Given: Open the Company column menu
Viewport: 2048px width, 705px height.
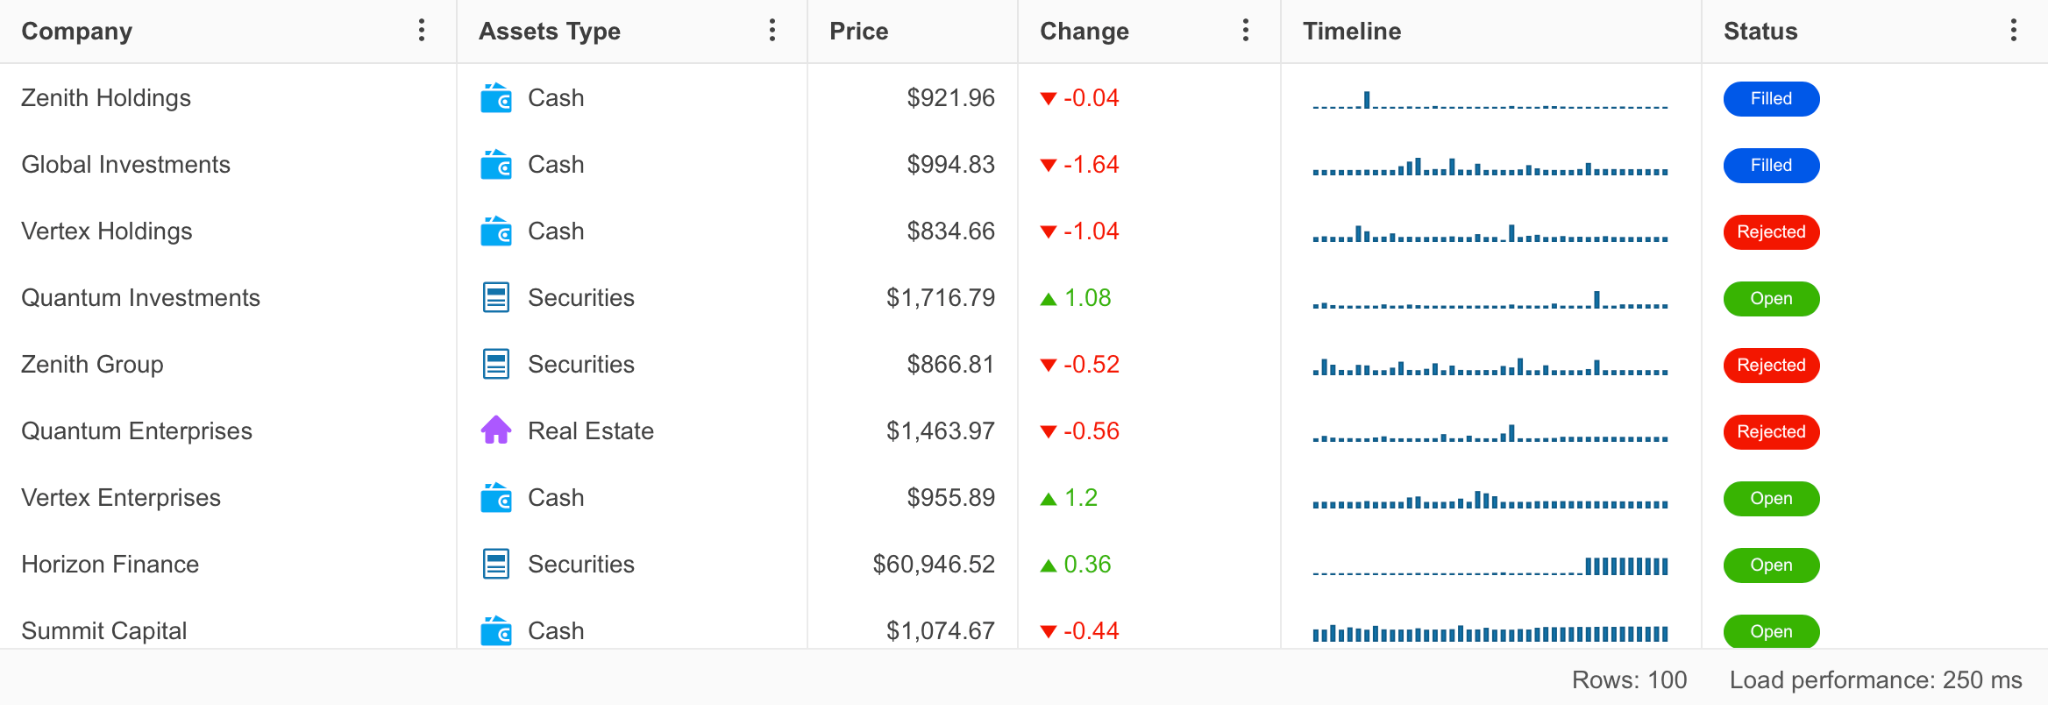Looking at the screenshot, I should pyautogui.click(x=421, y=31).
